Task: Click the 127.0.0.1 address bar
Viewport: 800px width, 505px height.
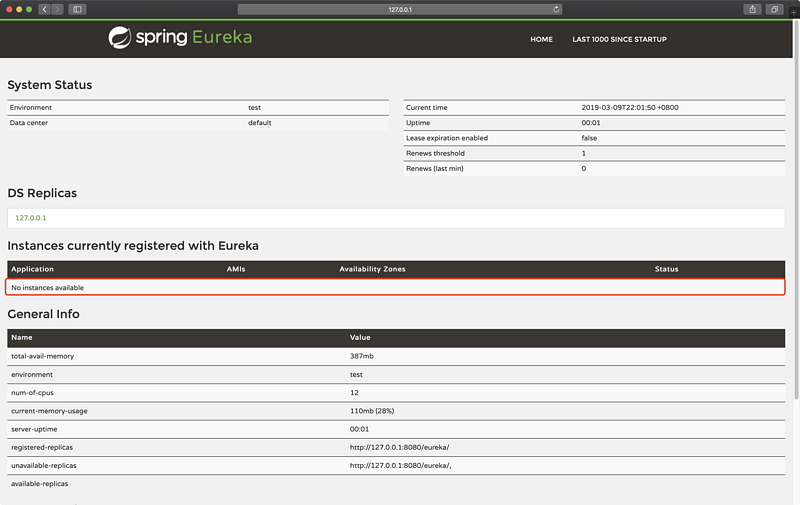Action: [400, 9]
